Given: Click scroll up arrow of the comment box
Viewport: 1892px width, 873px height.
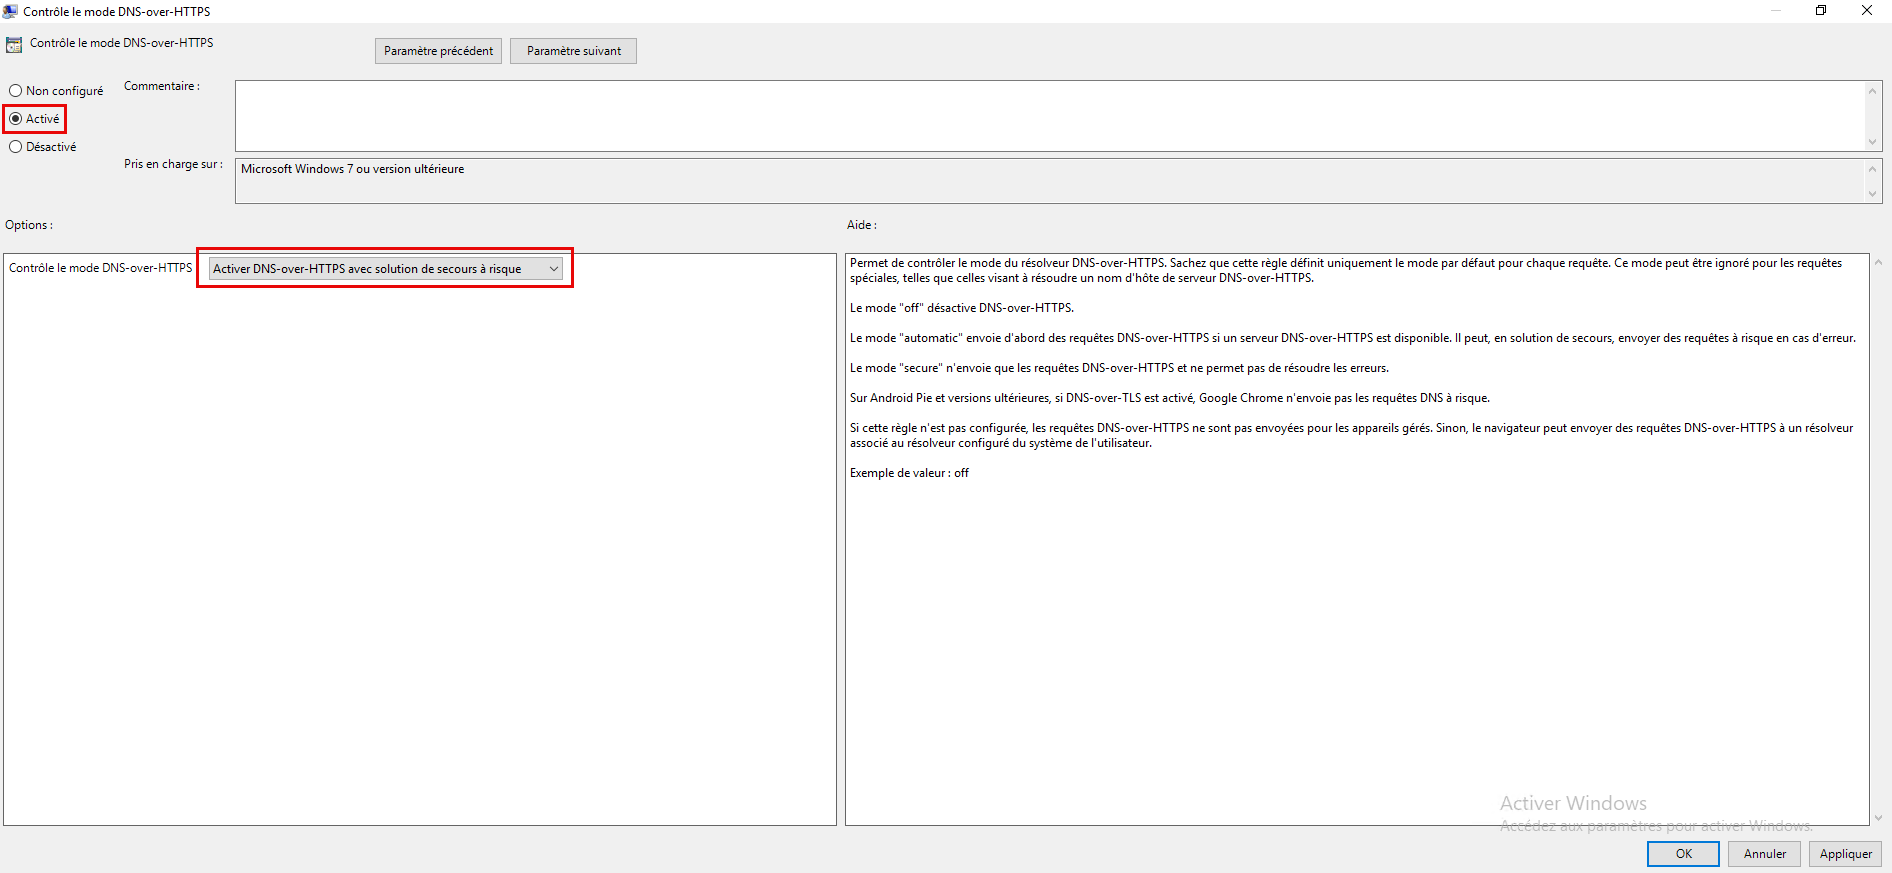Looking at the screenshot, I should pyautogui.click(x=1873, y=91).
